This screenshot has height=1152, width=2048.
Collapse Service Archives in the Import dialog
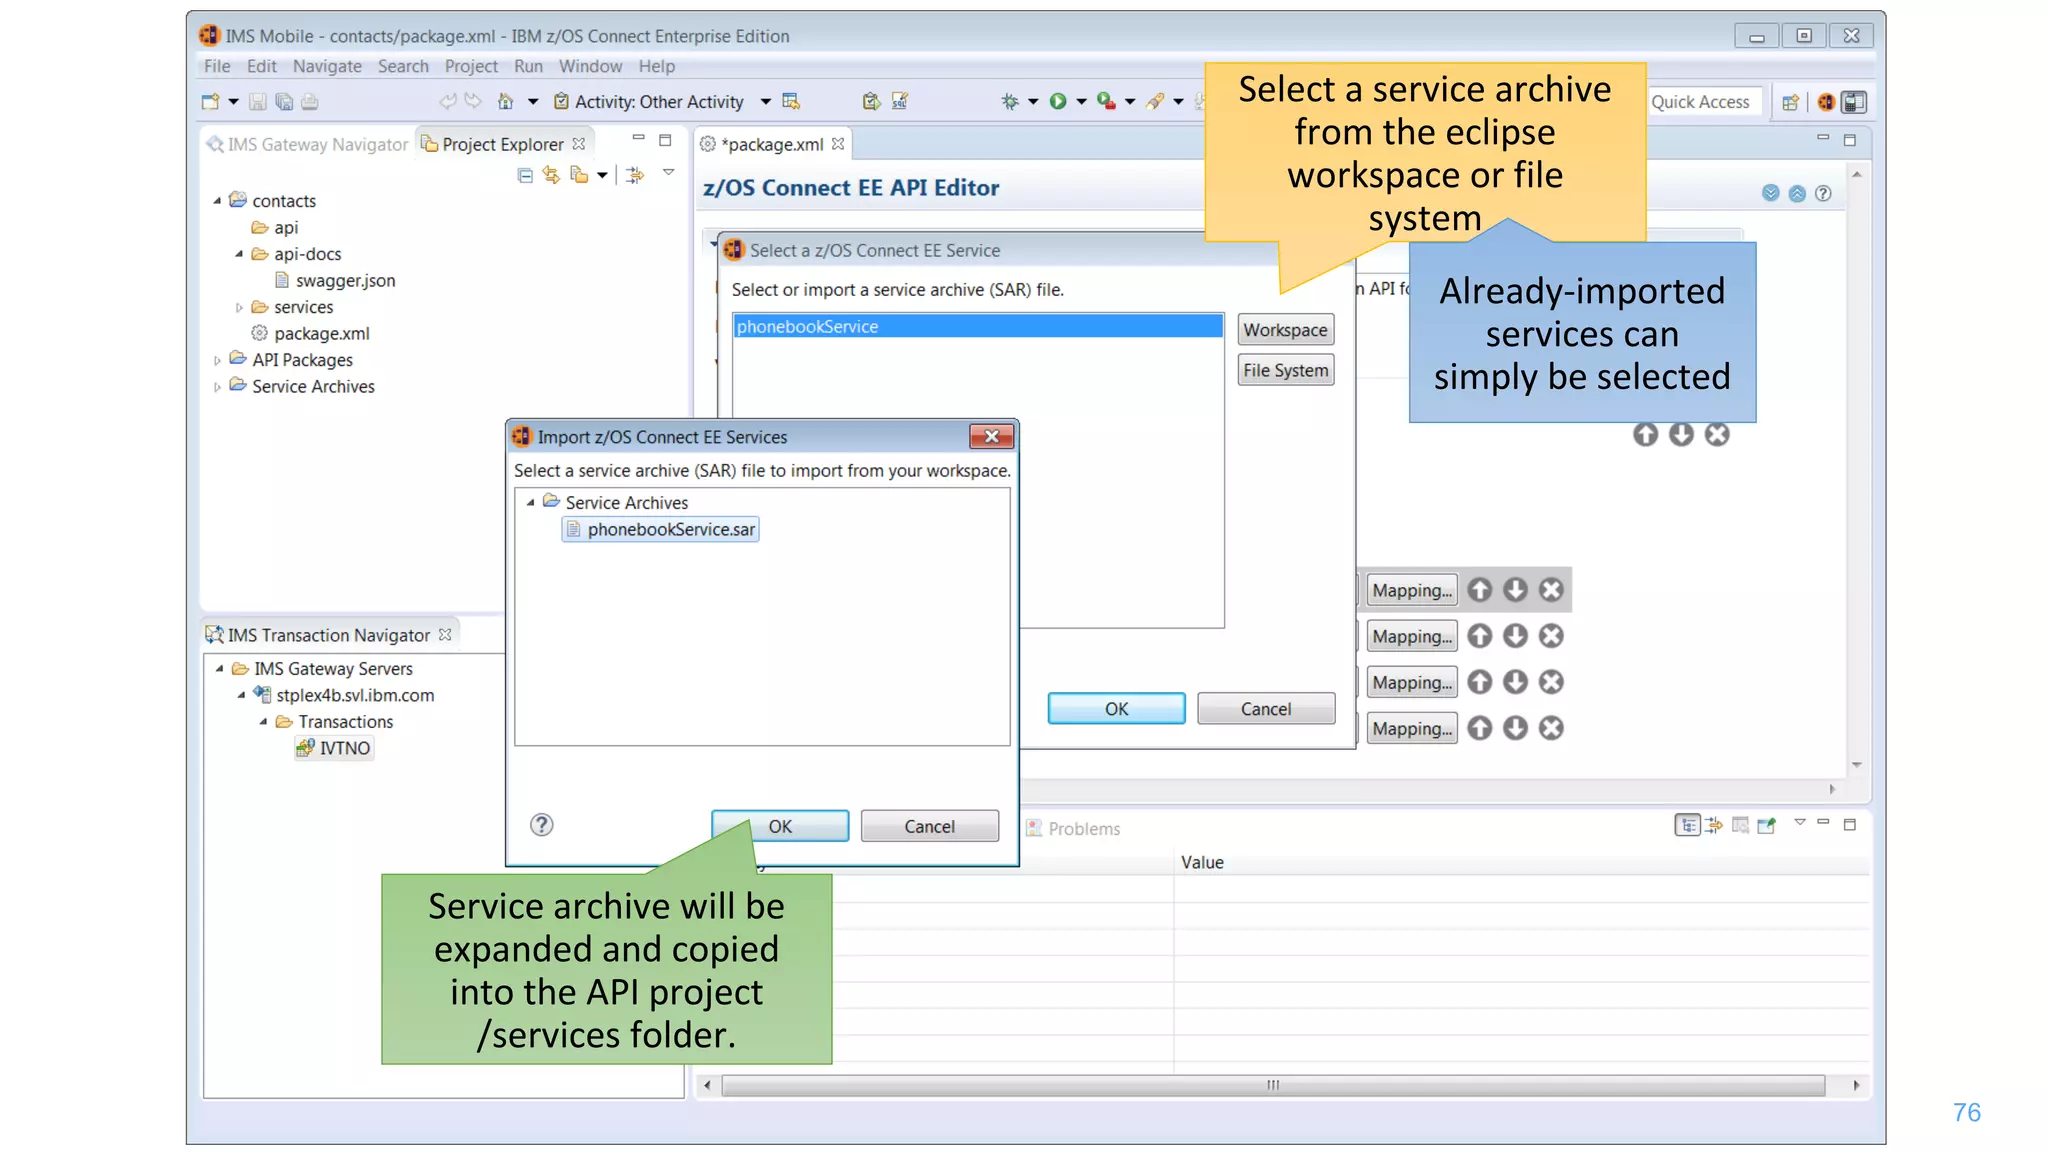click(x=531, y=503)
